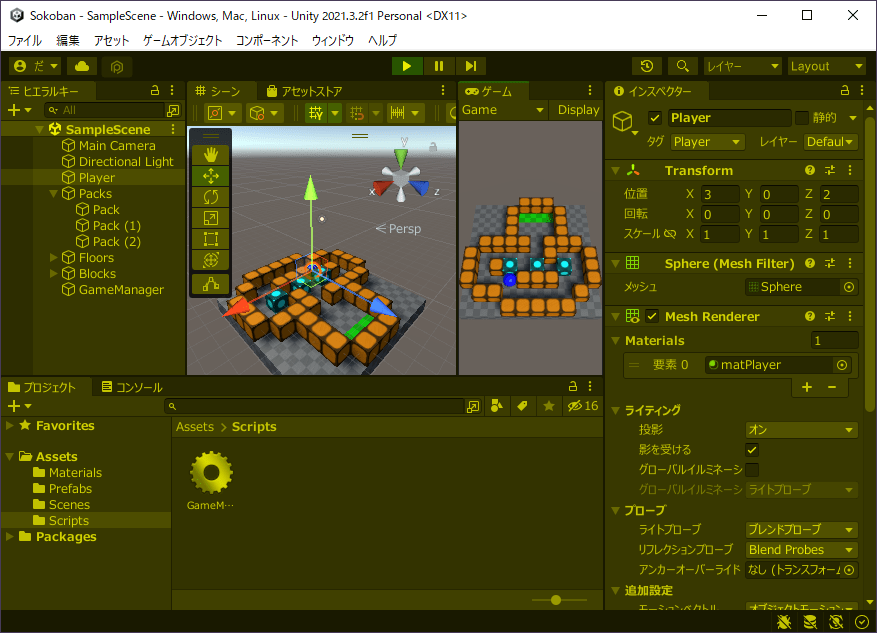
Task: Filter Project favorites with star icon
Action: coord(549,406)
